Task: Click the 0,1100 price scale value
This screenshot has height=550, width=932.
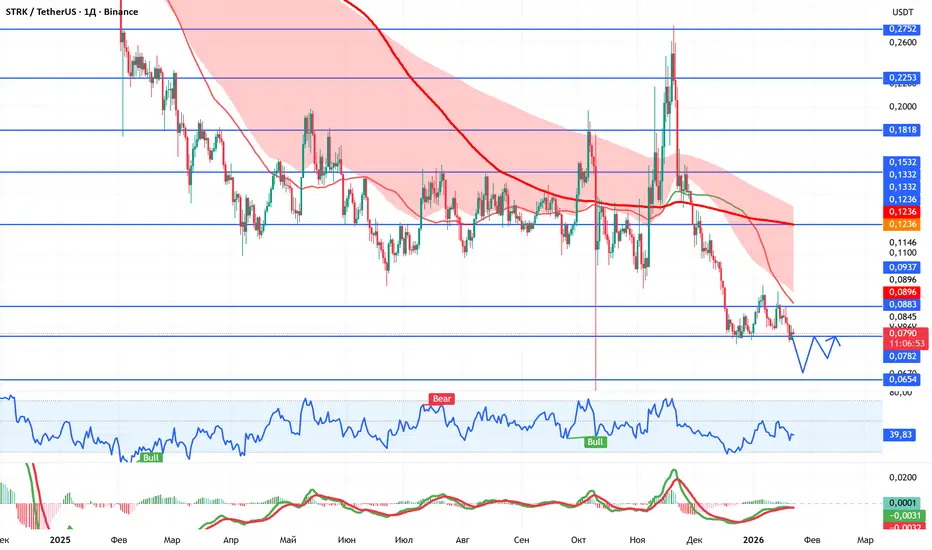Action: click(x=903, y=253)
